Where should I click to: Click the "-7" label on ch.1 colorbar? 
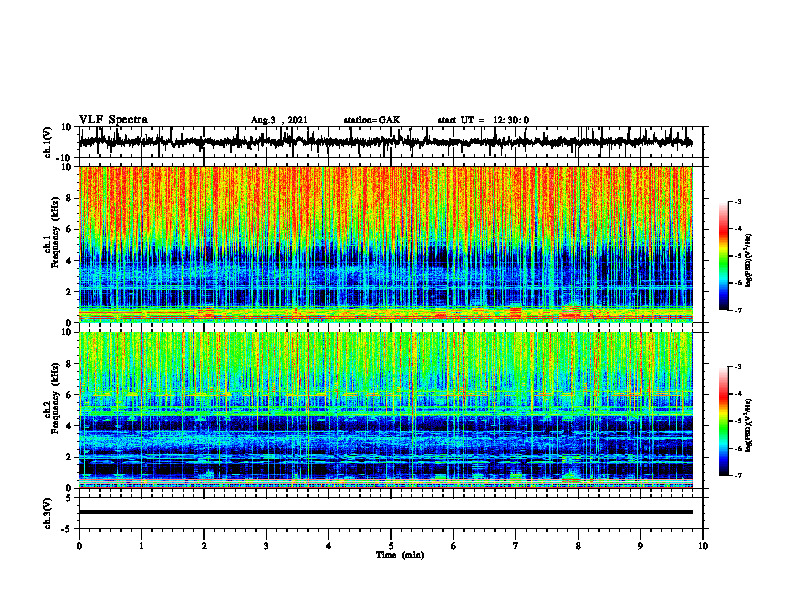click(737, 310)
